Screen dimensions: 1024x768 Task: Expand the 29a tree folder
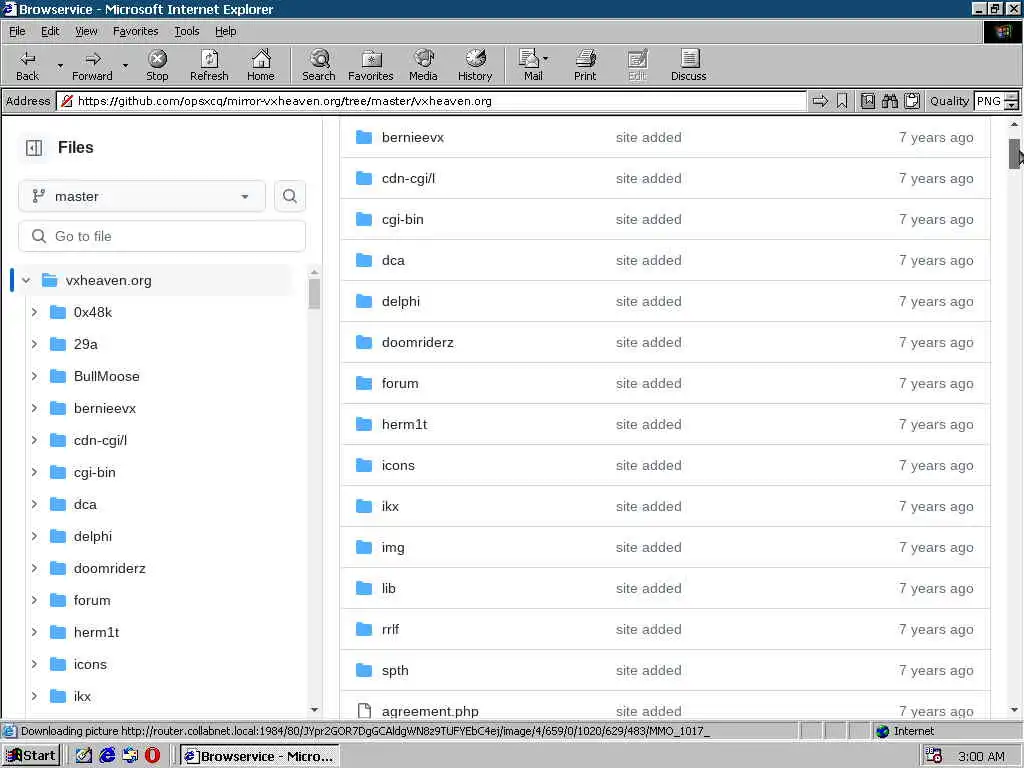(35, 344)
